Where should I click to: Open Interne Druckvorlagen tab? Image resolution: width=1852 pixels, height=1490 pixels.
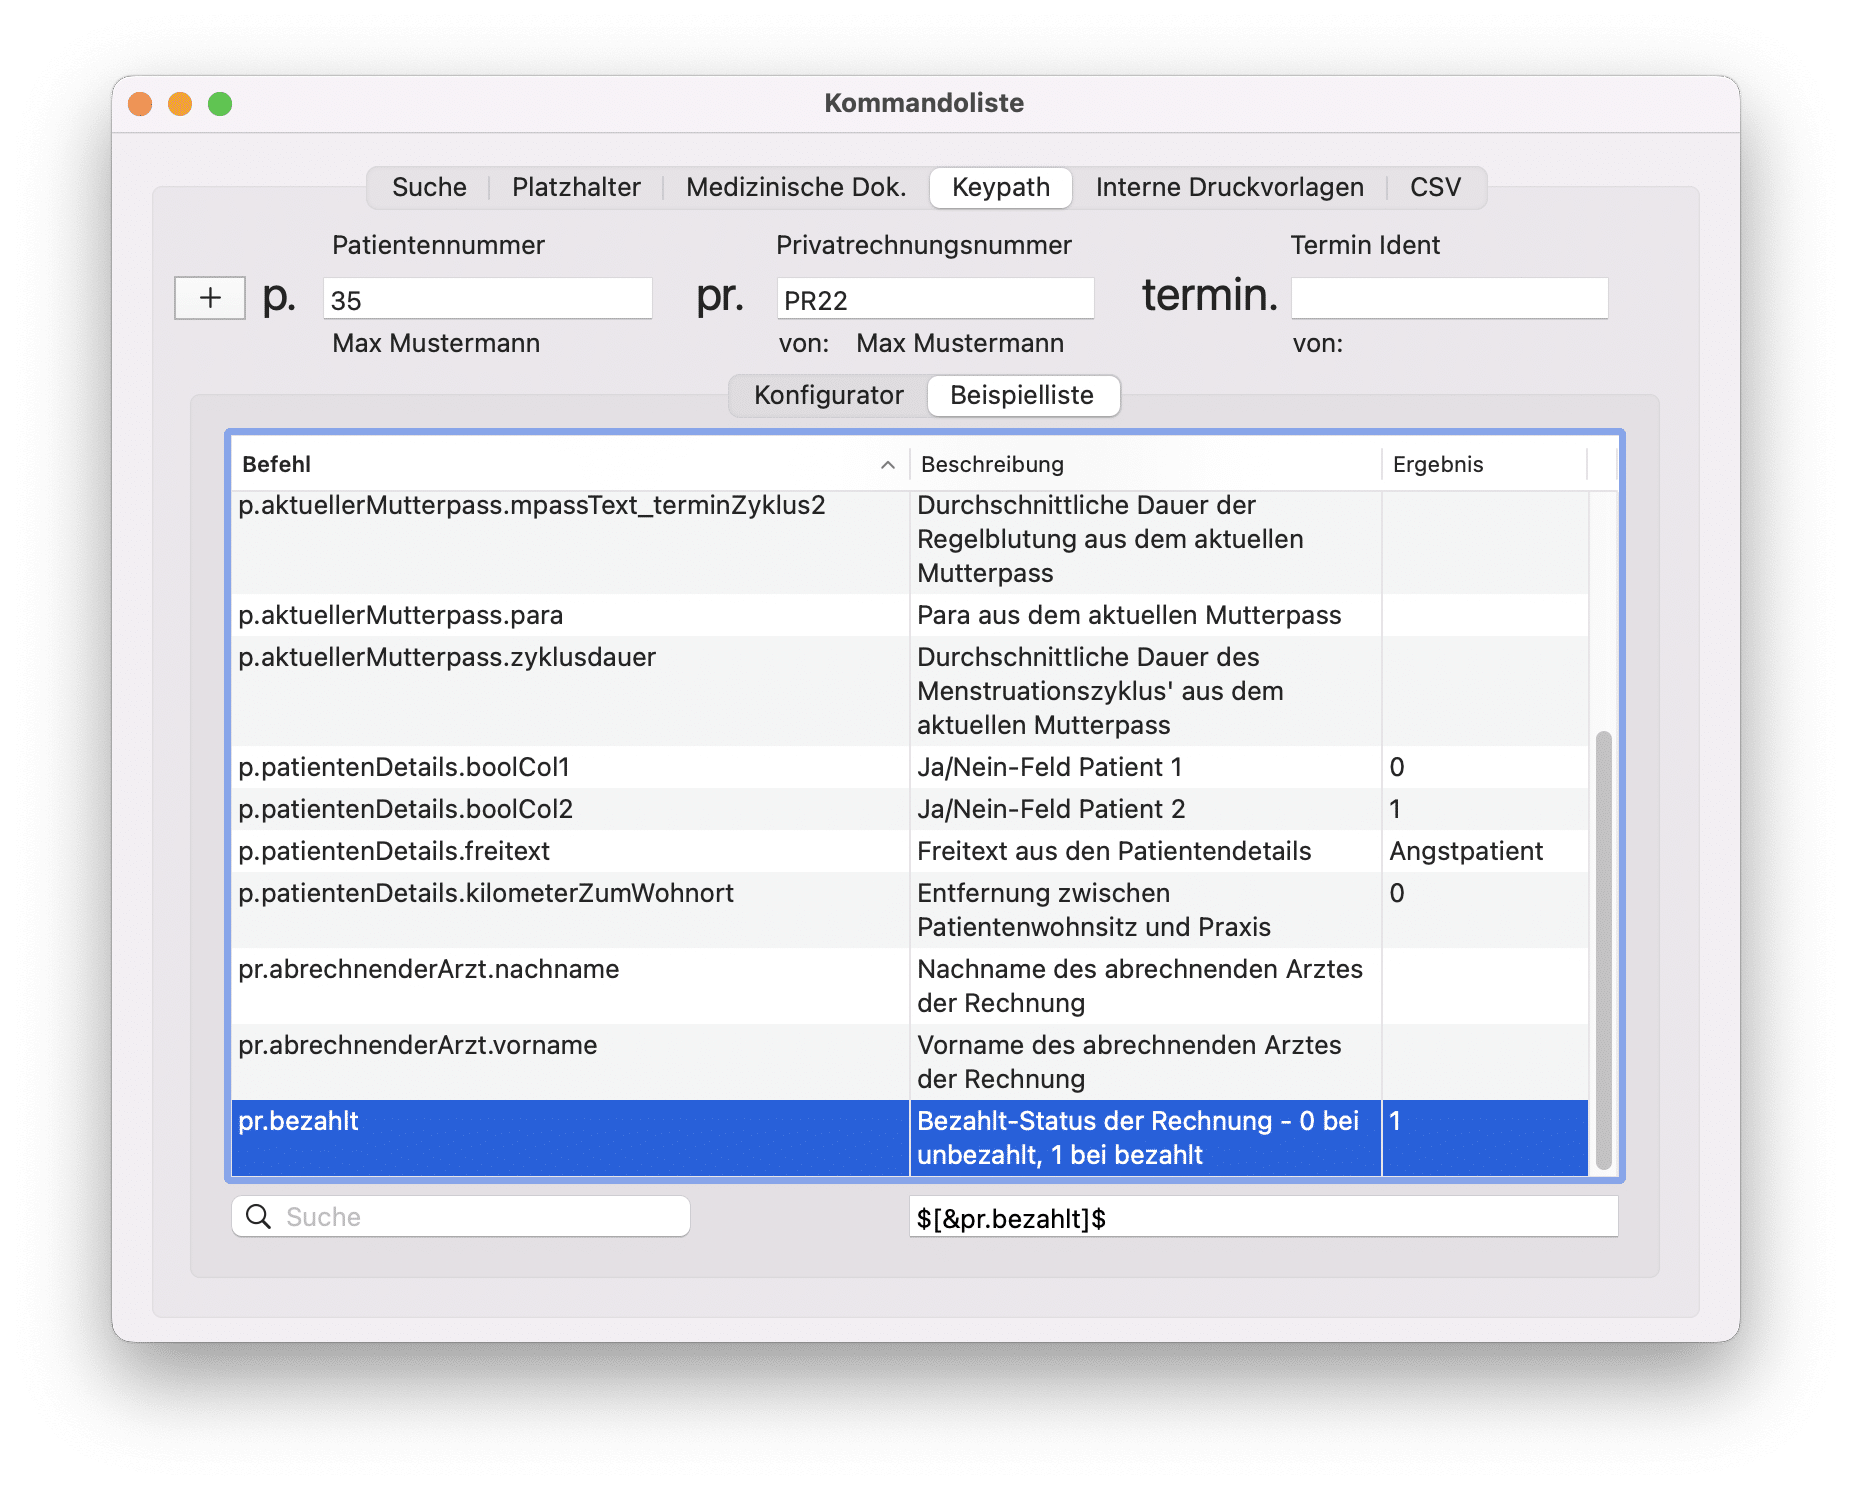point(1229,187)
